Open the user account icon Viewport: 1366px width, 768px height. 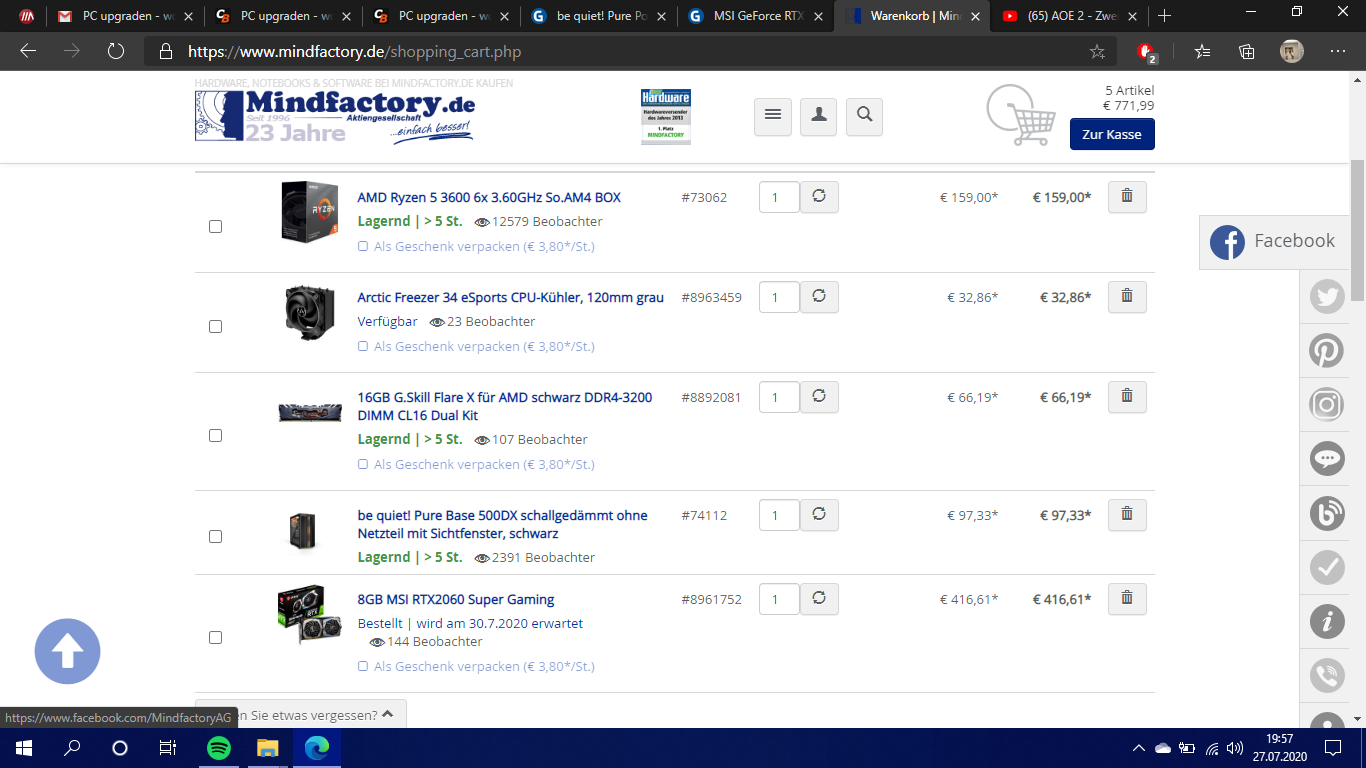[818, 116]
